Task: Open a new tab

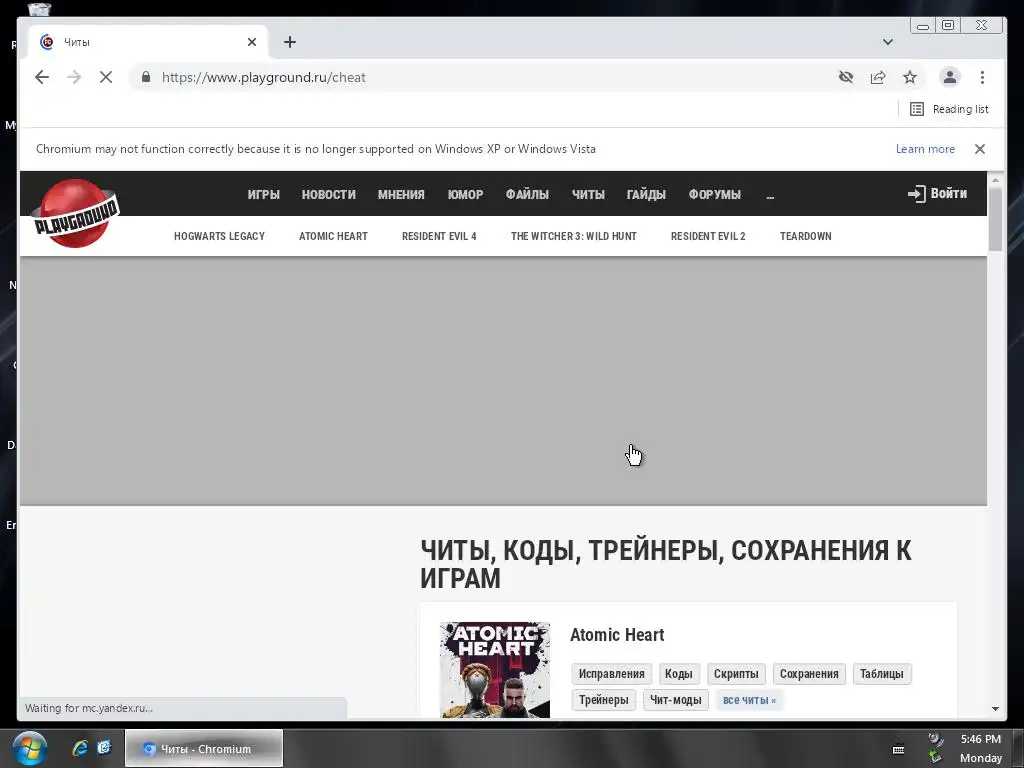Action: coord(290,42)
